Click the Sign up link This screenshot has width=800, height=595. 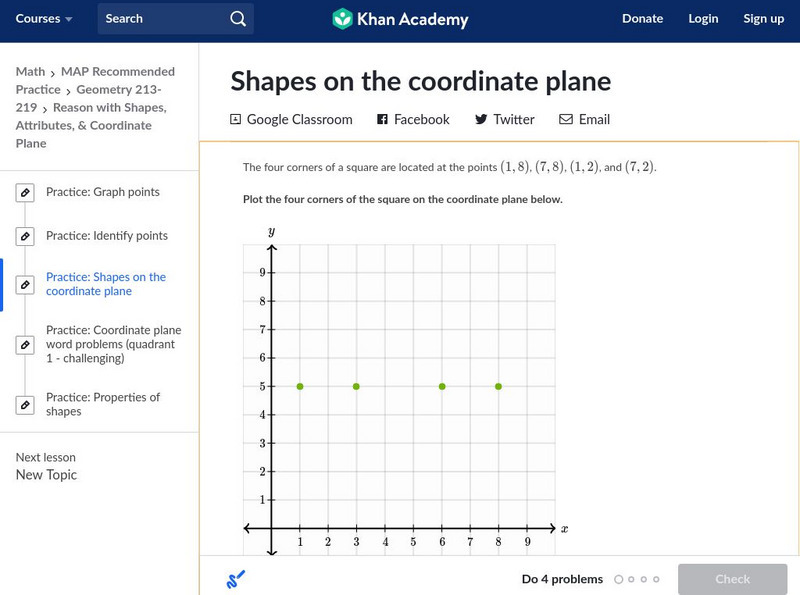pos(763,18)
